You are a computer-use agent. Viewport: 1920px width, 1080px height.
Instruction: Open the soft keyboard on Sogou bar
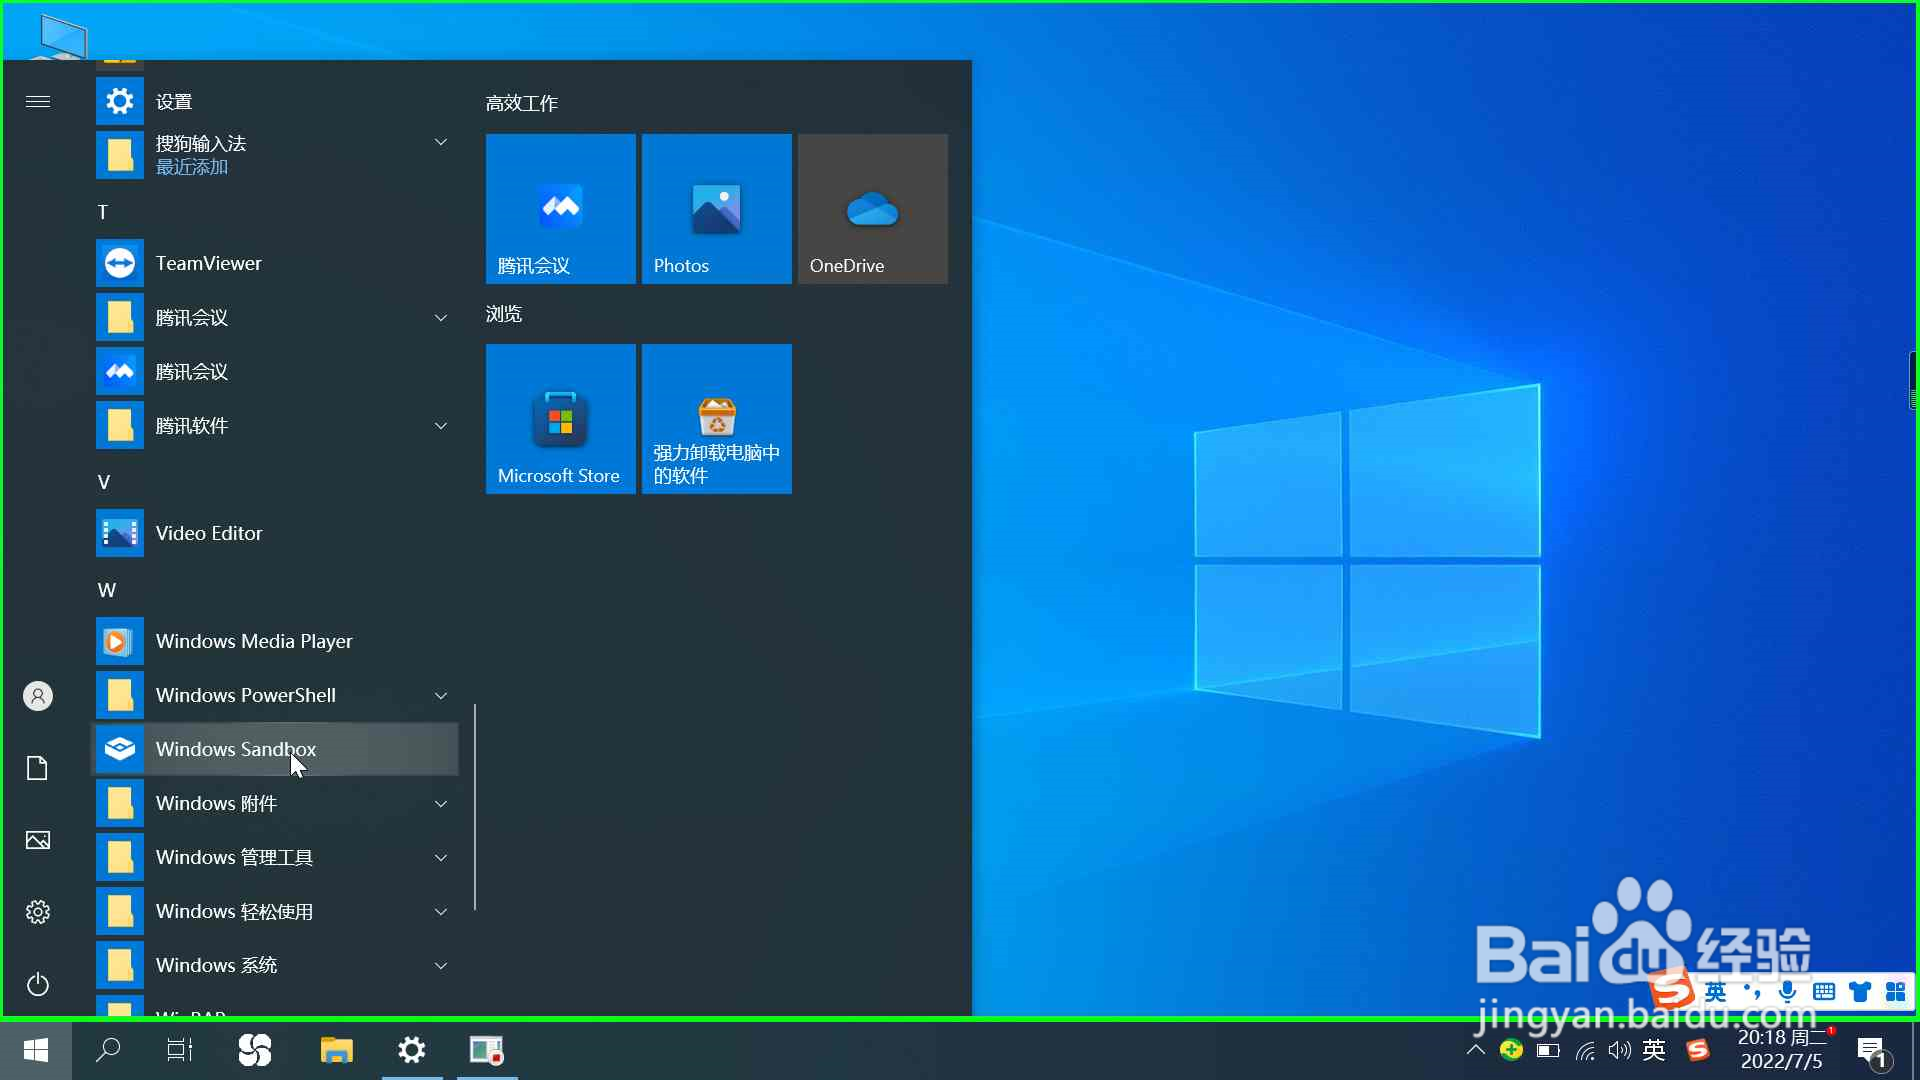tap(1824, 992)
